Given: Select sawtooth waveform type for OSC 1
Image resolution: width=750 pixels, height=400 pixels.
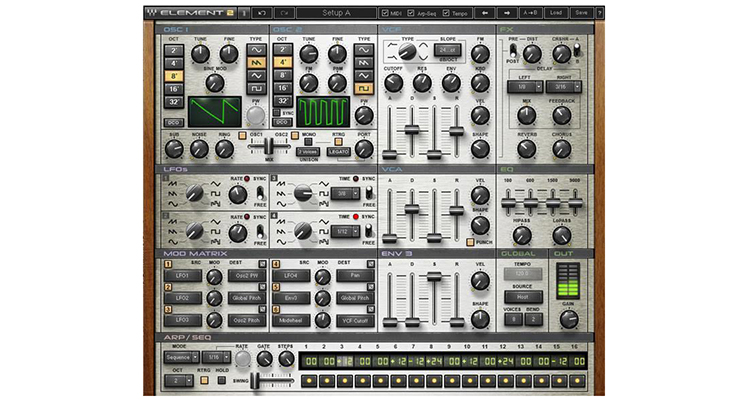Looking at the screenshot, I should coord(256,63).
